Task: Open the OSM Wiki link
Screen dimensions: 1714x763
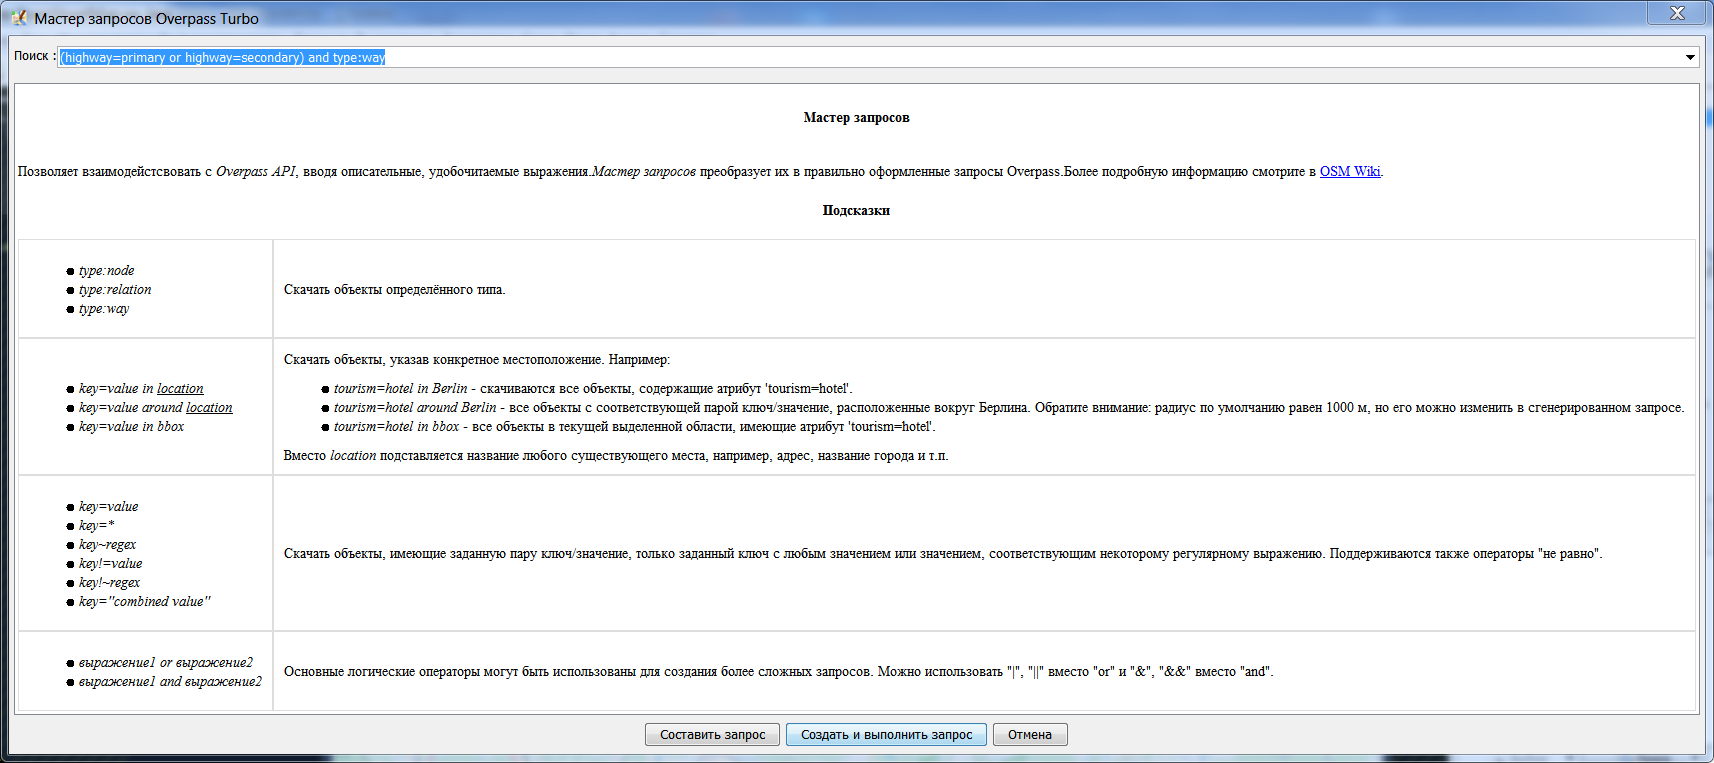Action: 1349,171
